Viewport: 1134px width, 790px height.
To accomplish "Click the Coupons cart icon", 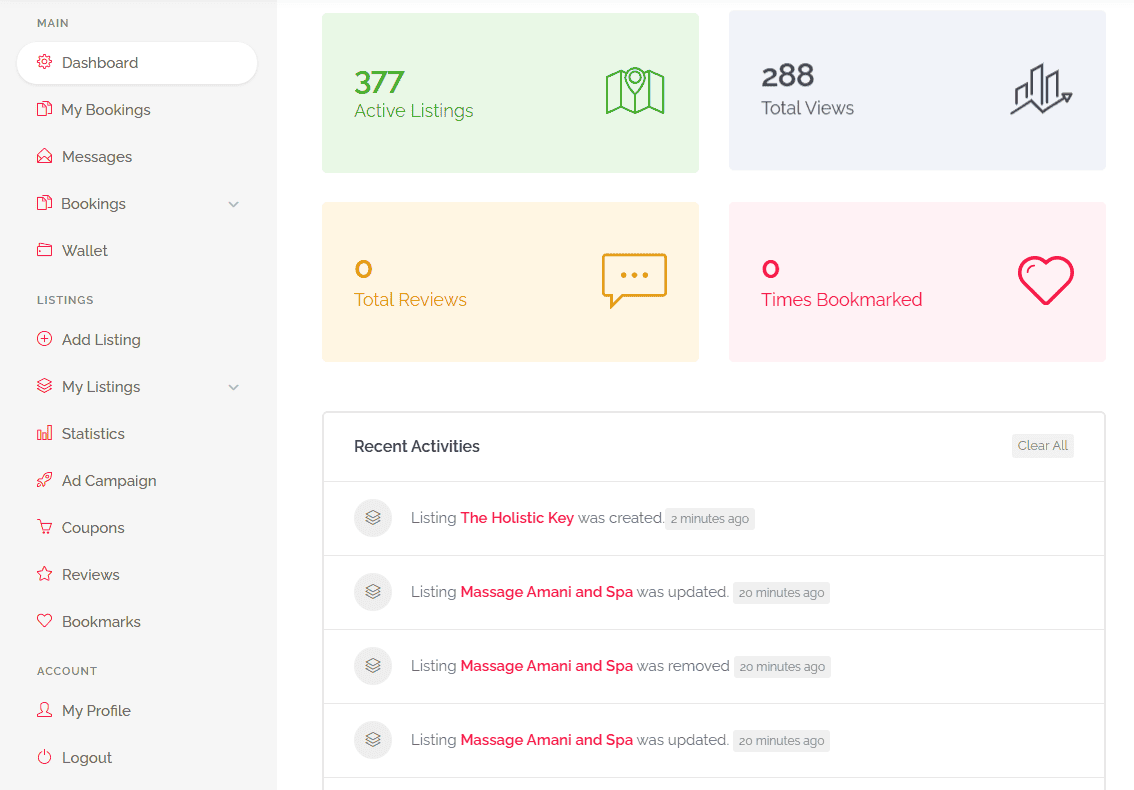I will (44, 527).
